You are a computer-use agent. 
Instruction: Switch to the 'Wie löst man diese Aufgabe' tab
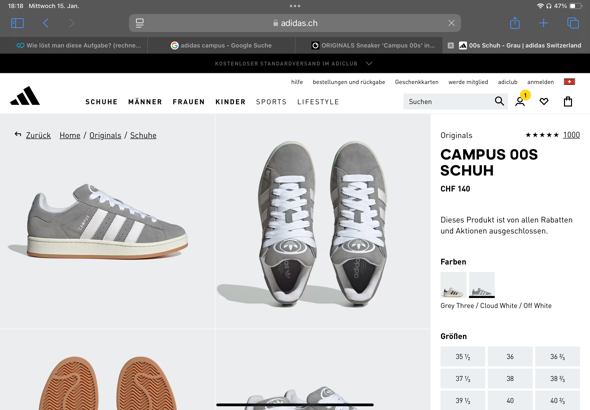(78, 46)
